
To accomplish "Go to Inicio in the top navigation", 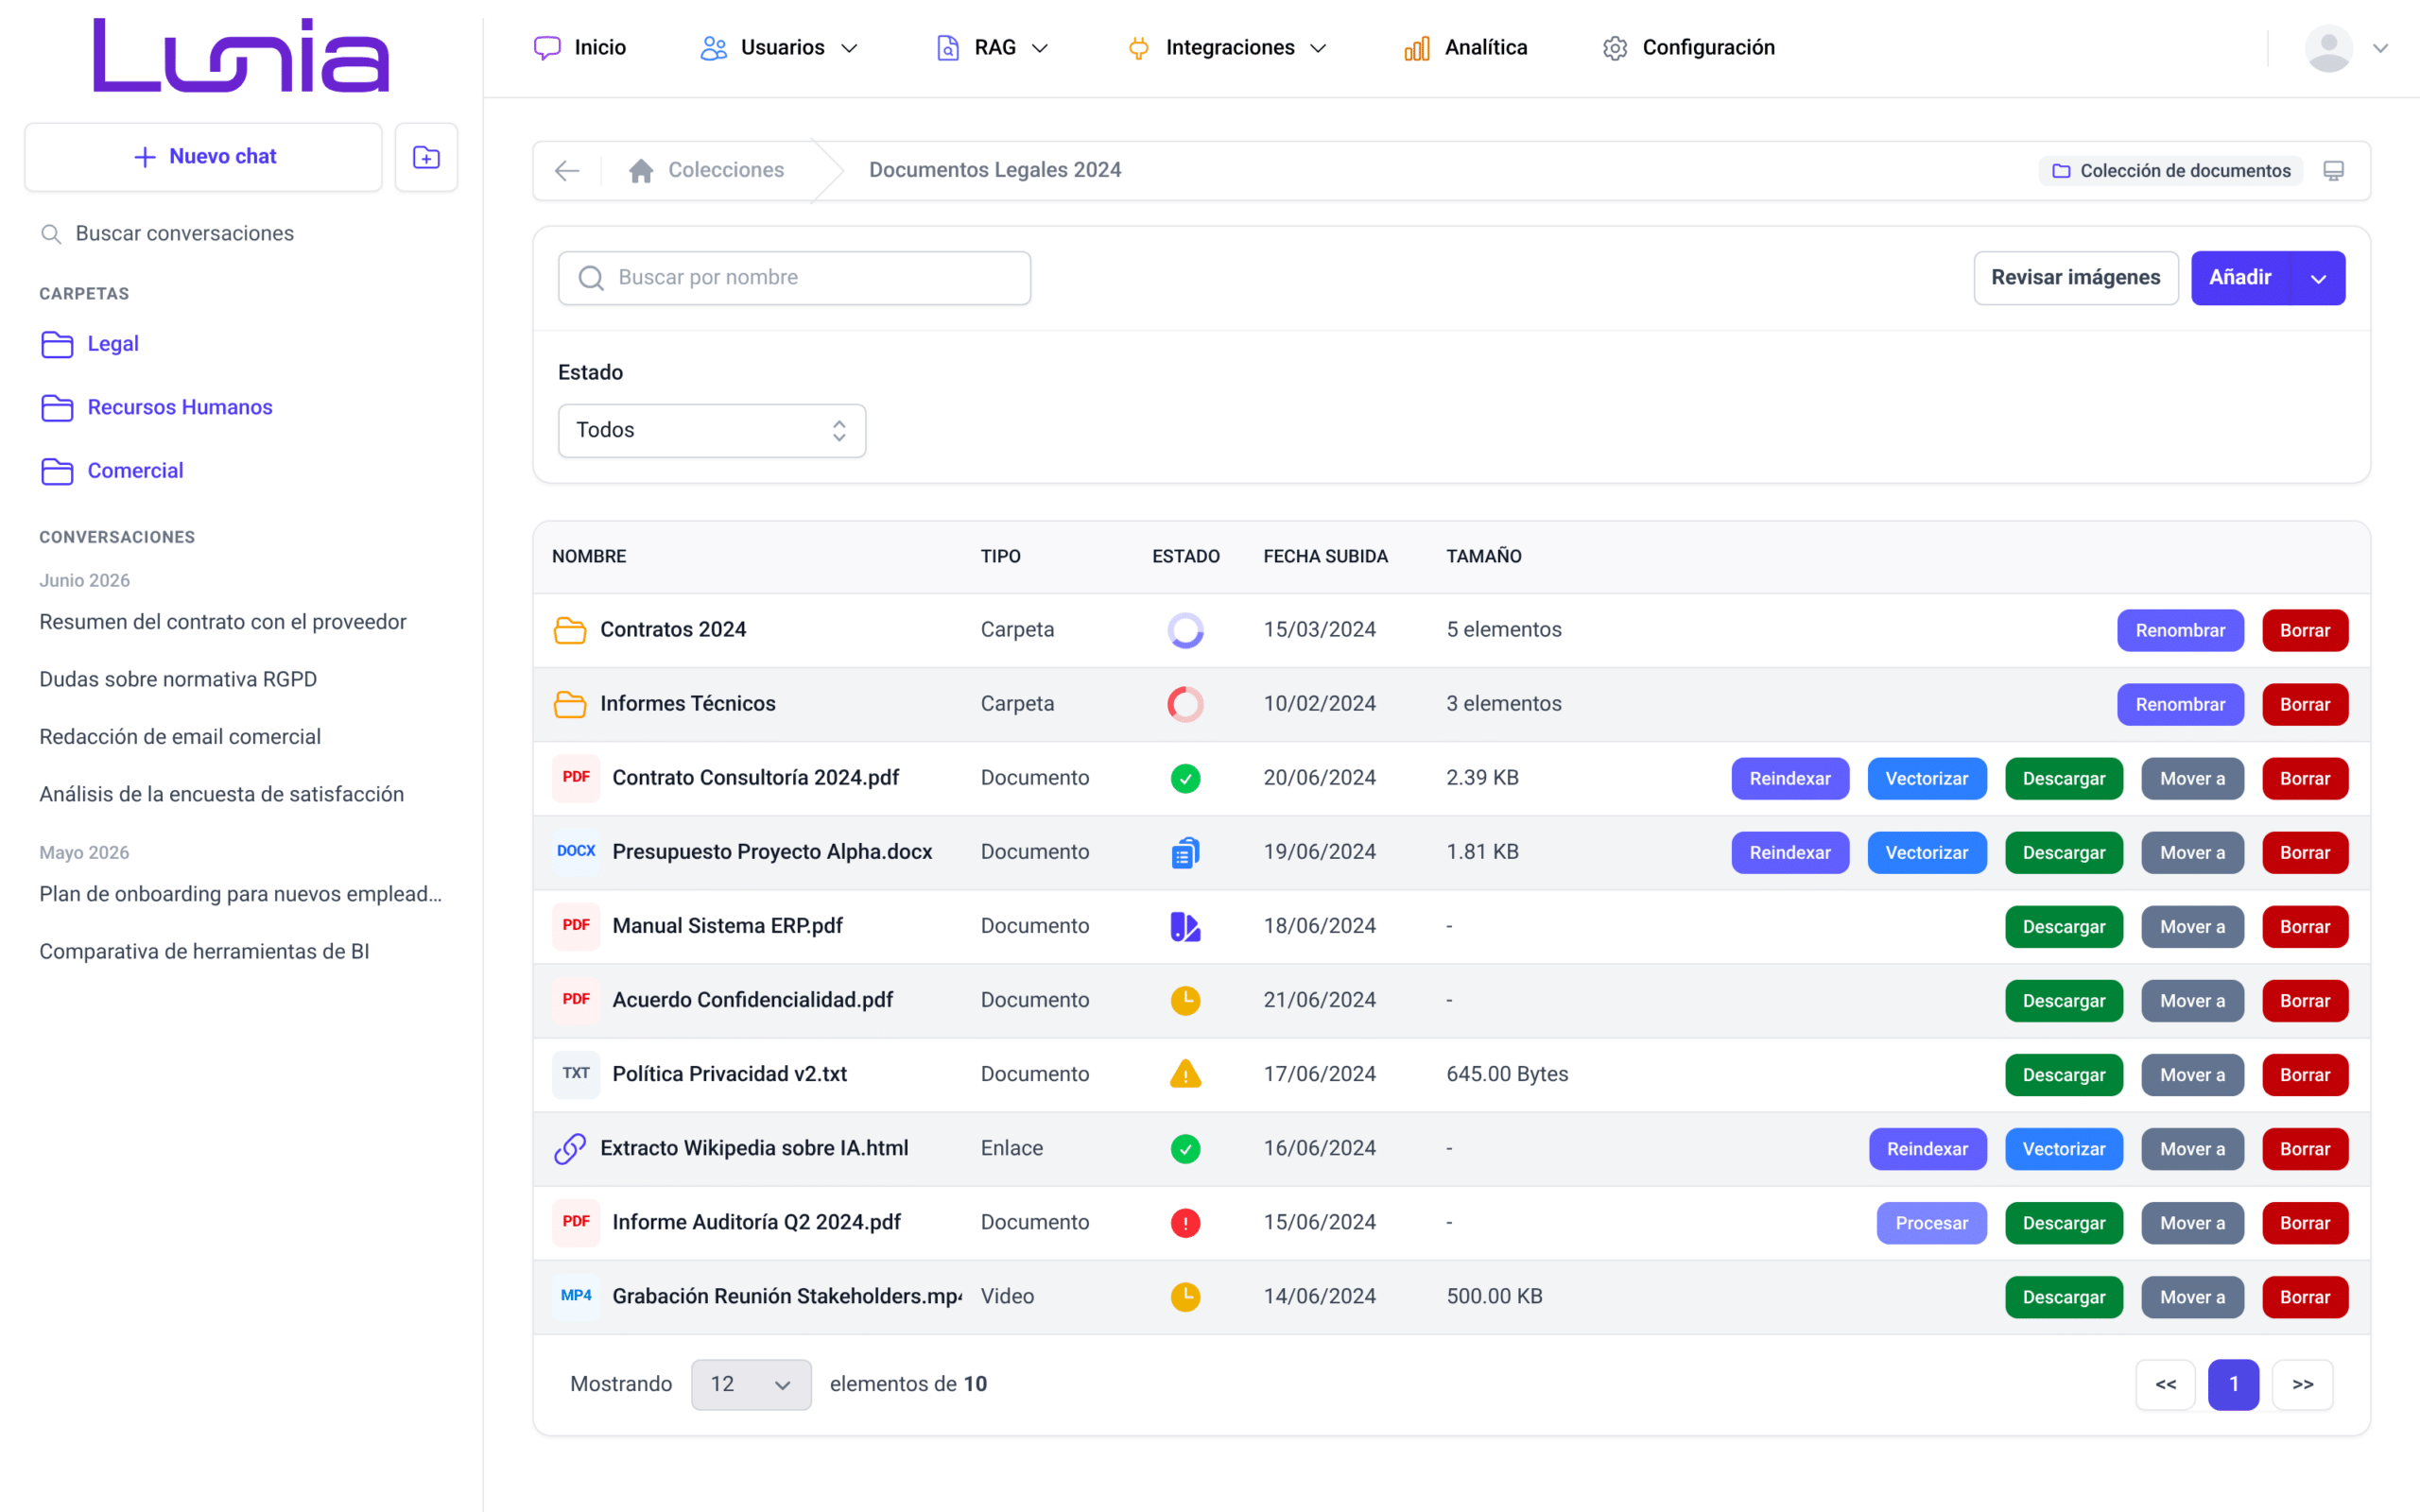I will click(580, 48).
